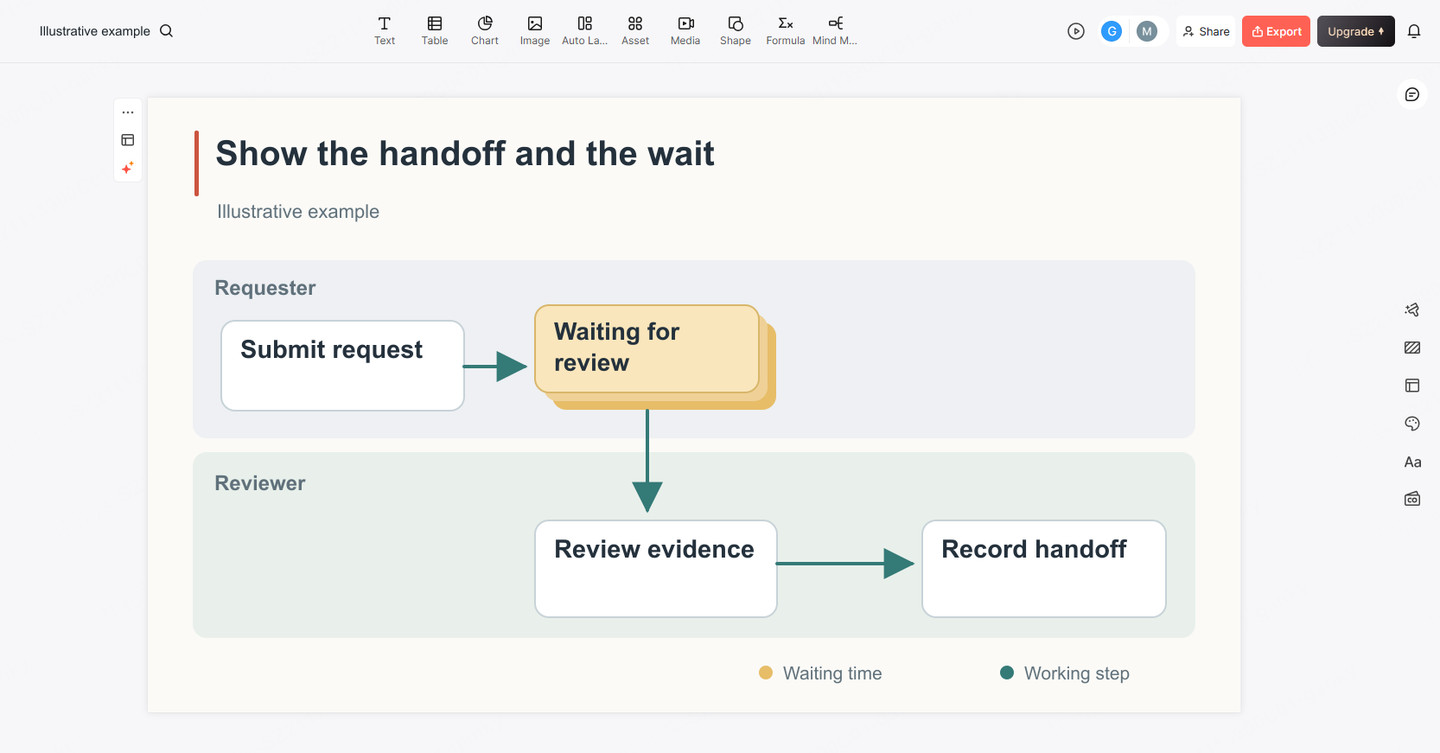
Task: Start presentation with the play icon
Action: 1076,31
